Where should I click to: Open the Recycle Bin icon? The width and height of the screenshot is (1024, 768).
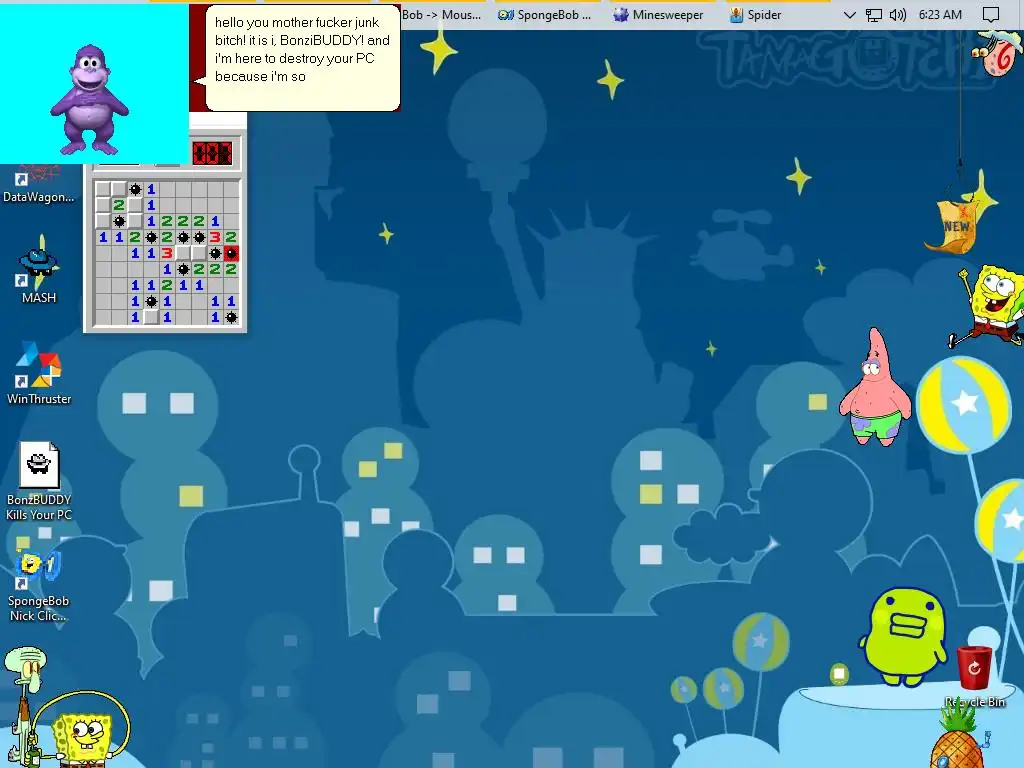click(x=974, y=677)
